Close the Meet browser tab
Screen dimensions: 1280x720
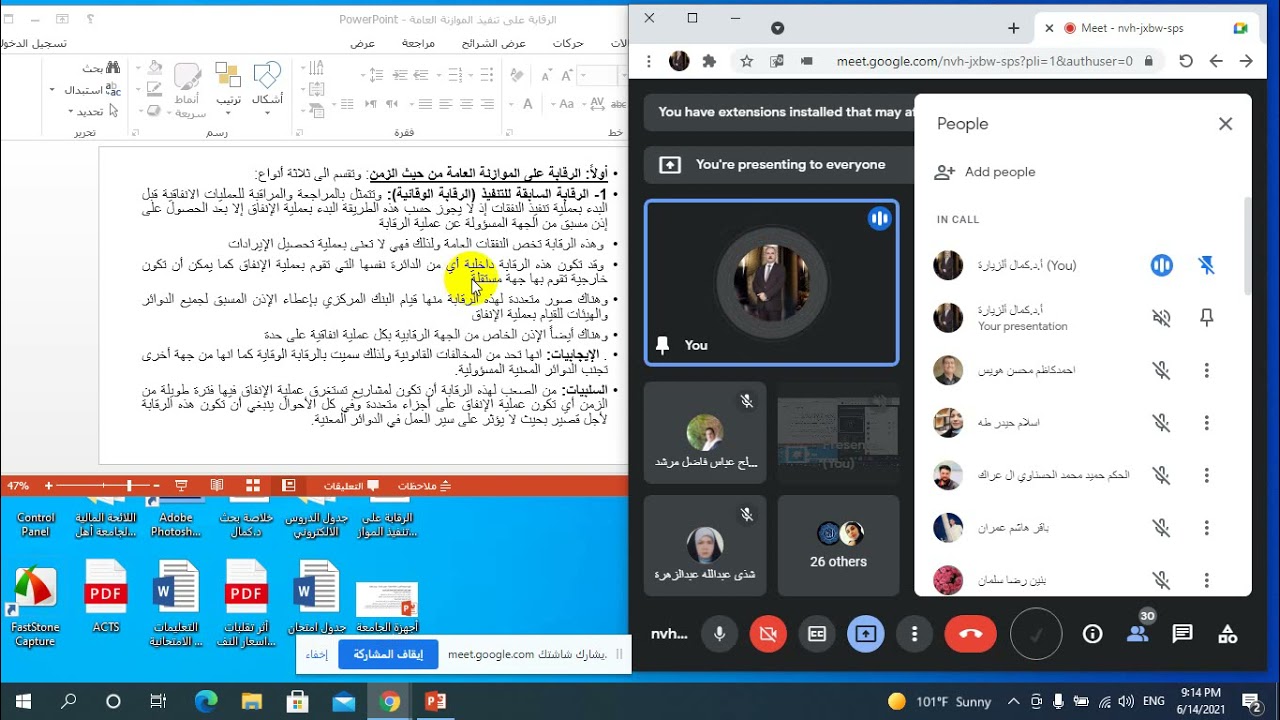pos(1047,28)
